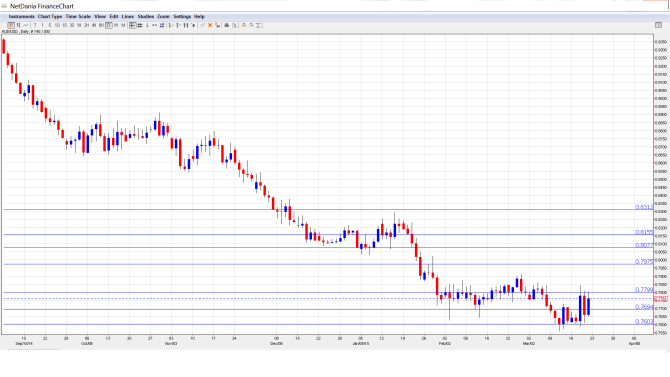Switch time scale to 30 minutes
Viewport: 670px width, 377px height.
(72, 25)
